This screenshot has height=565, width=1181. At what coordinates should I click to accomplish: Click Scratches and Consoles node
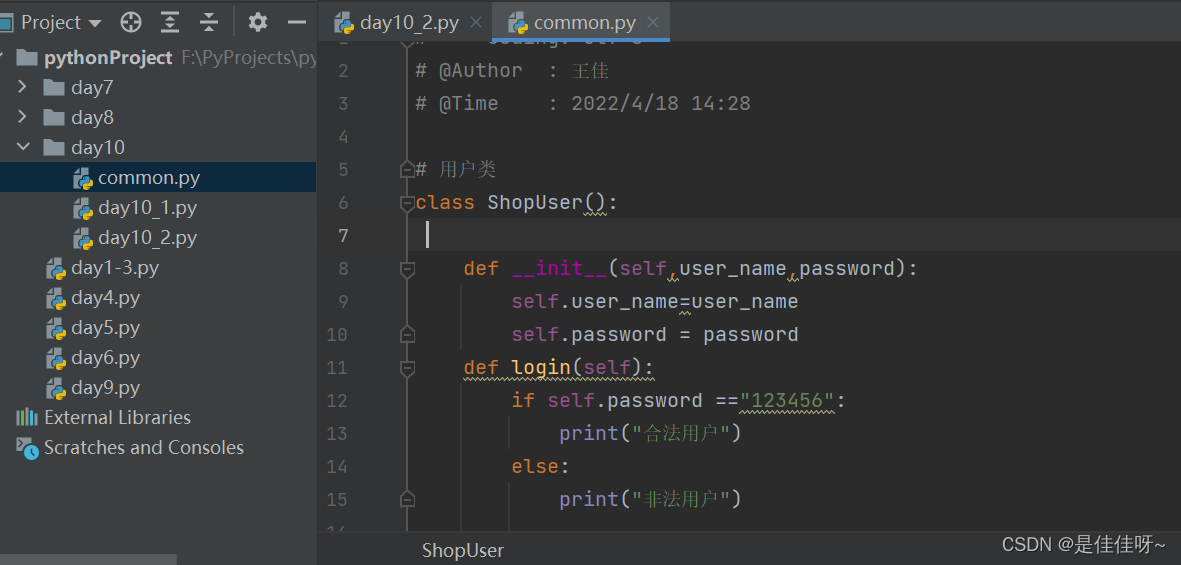pos(143,447)
